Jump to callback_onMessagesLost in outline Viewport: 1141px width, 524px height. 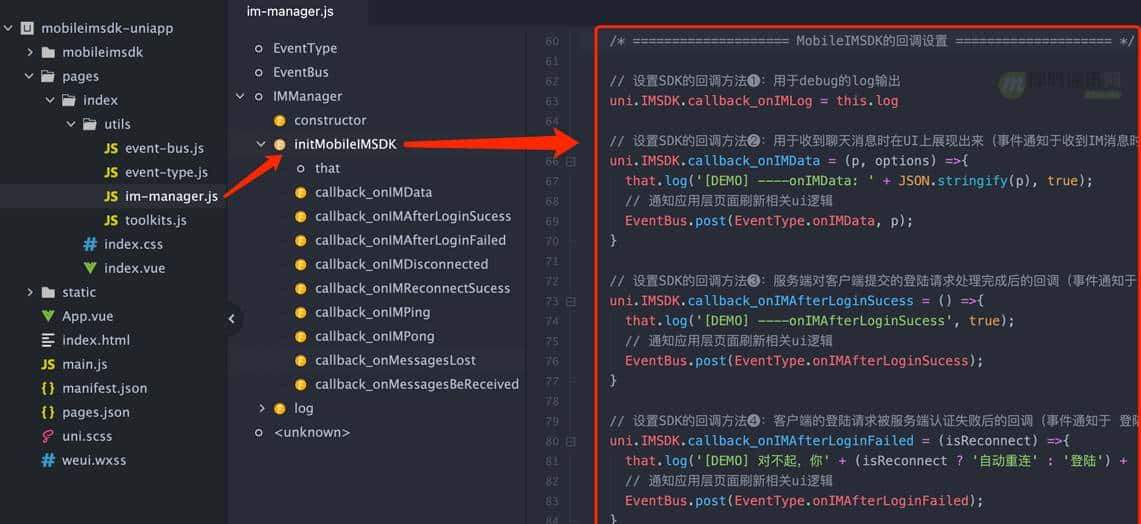click(x=396, y=360)
